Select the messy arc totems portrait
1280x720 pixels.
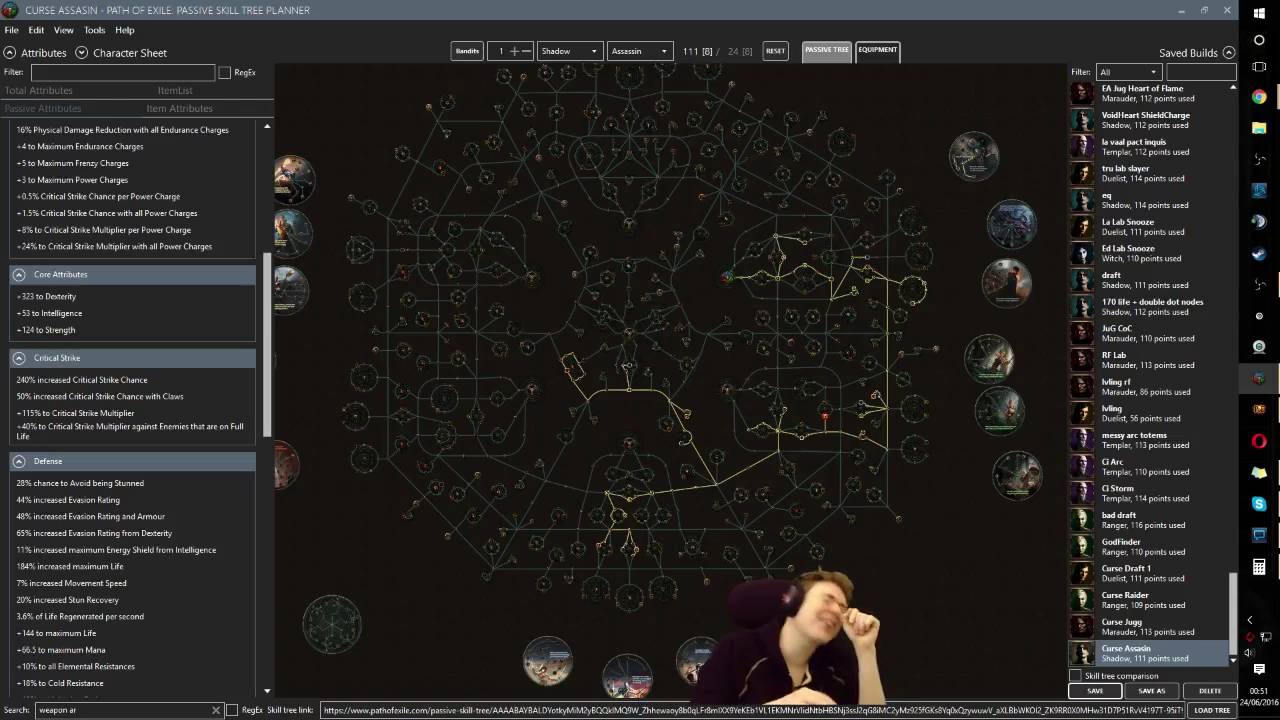coord(1082,440)
